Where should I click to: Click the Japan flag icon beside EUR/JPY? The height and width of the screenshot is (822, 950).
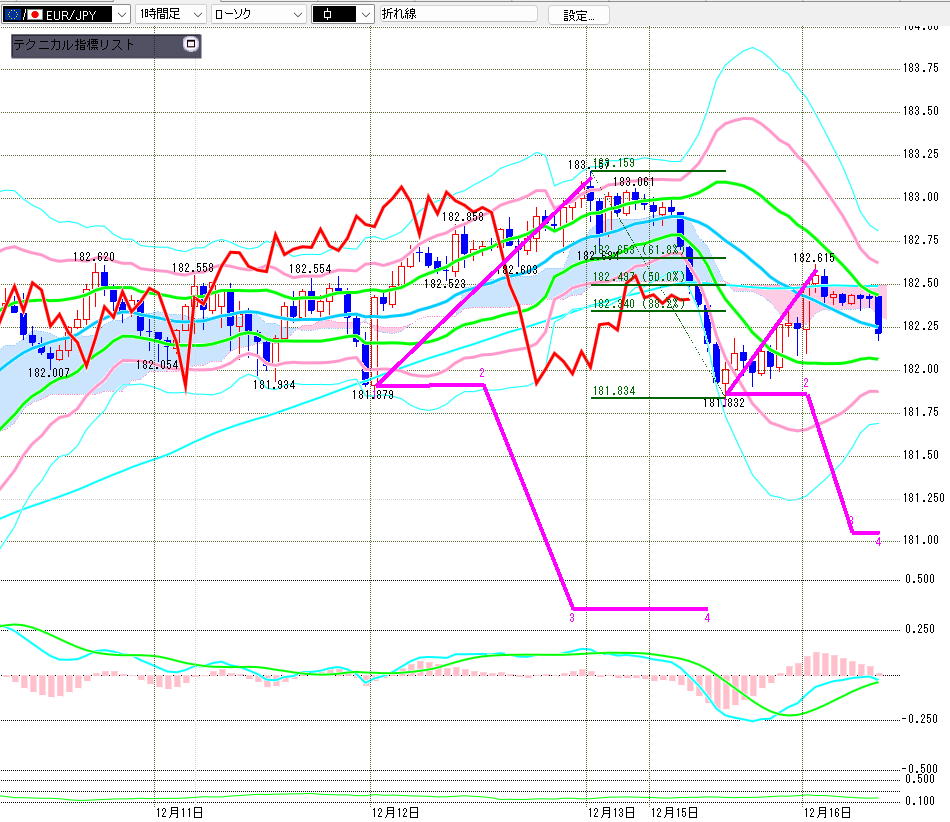coord(35,15)
